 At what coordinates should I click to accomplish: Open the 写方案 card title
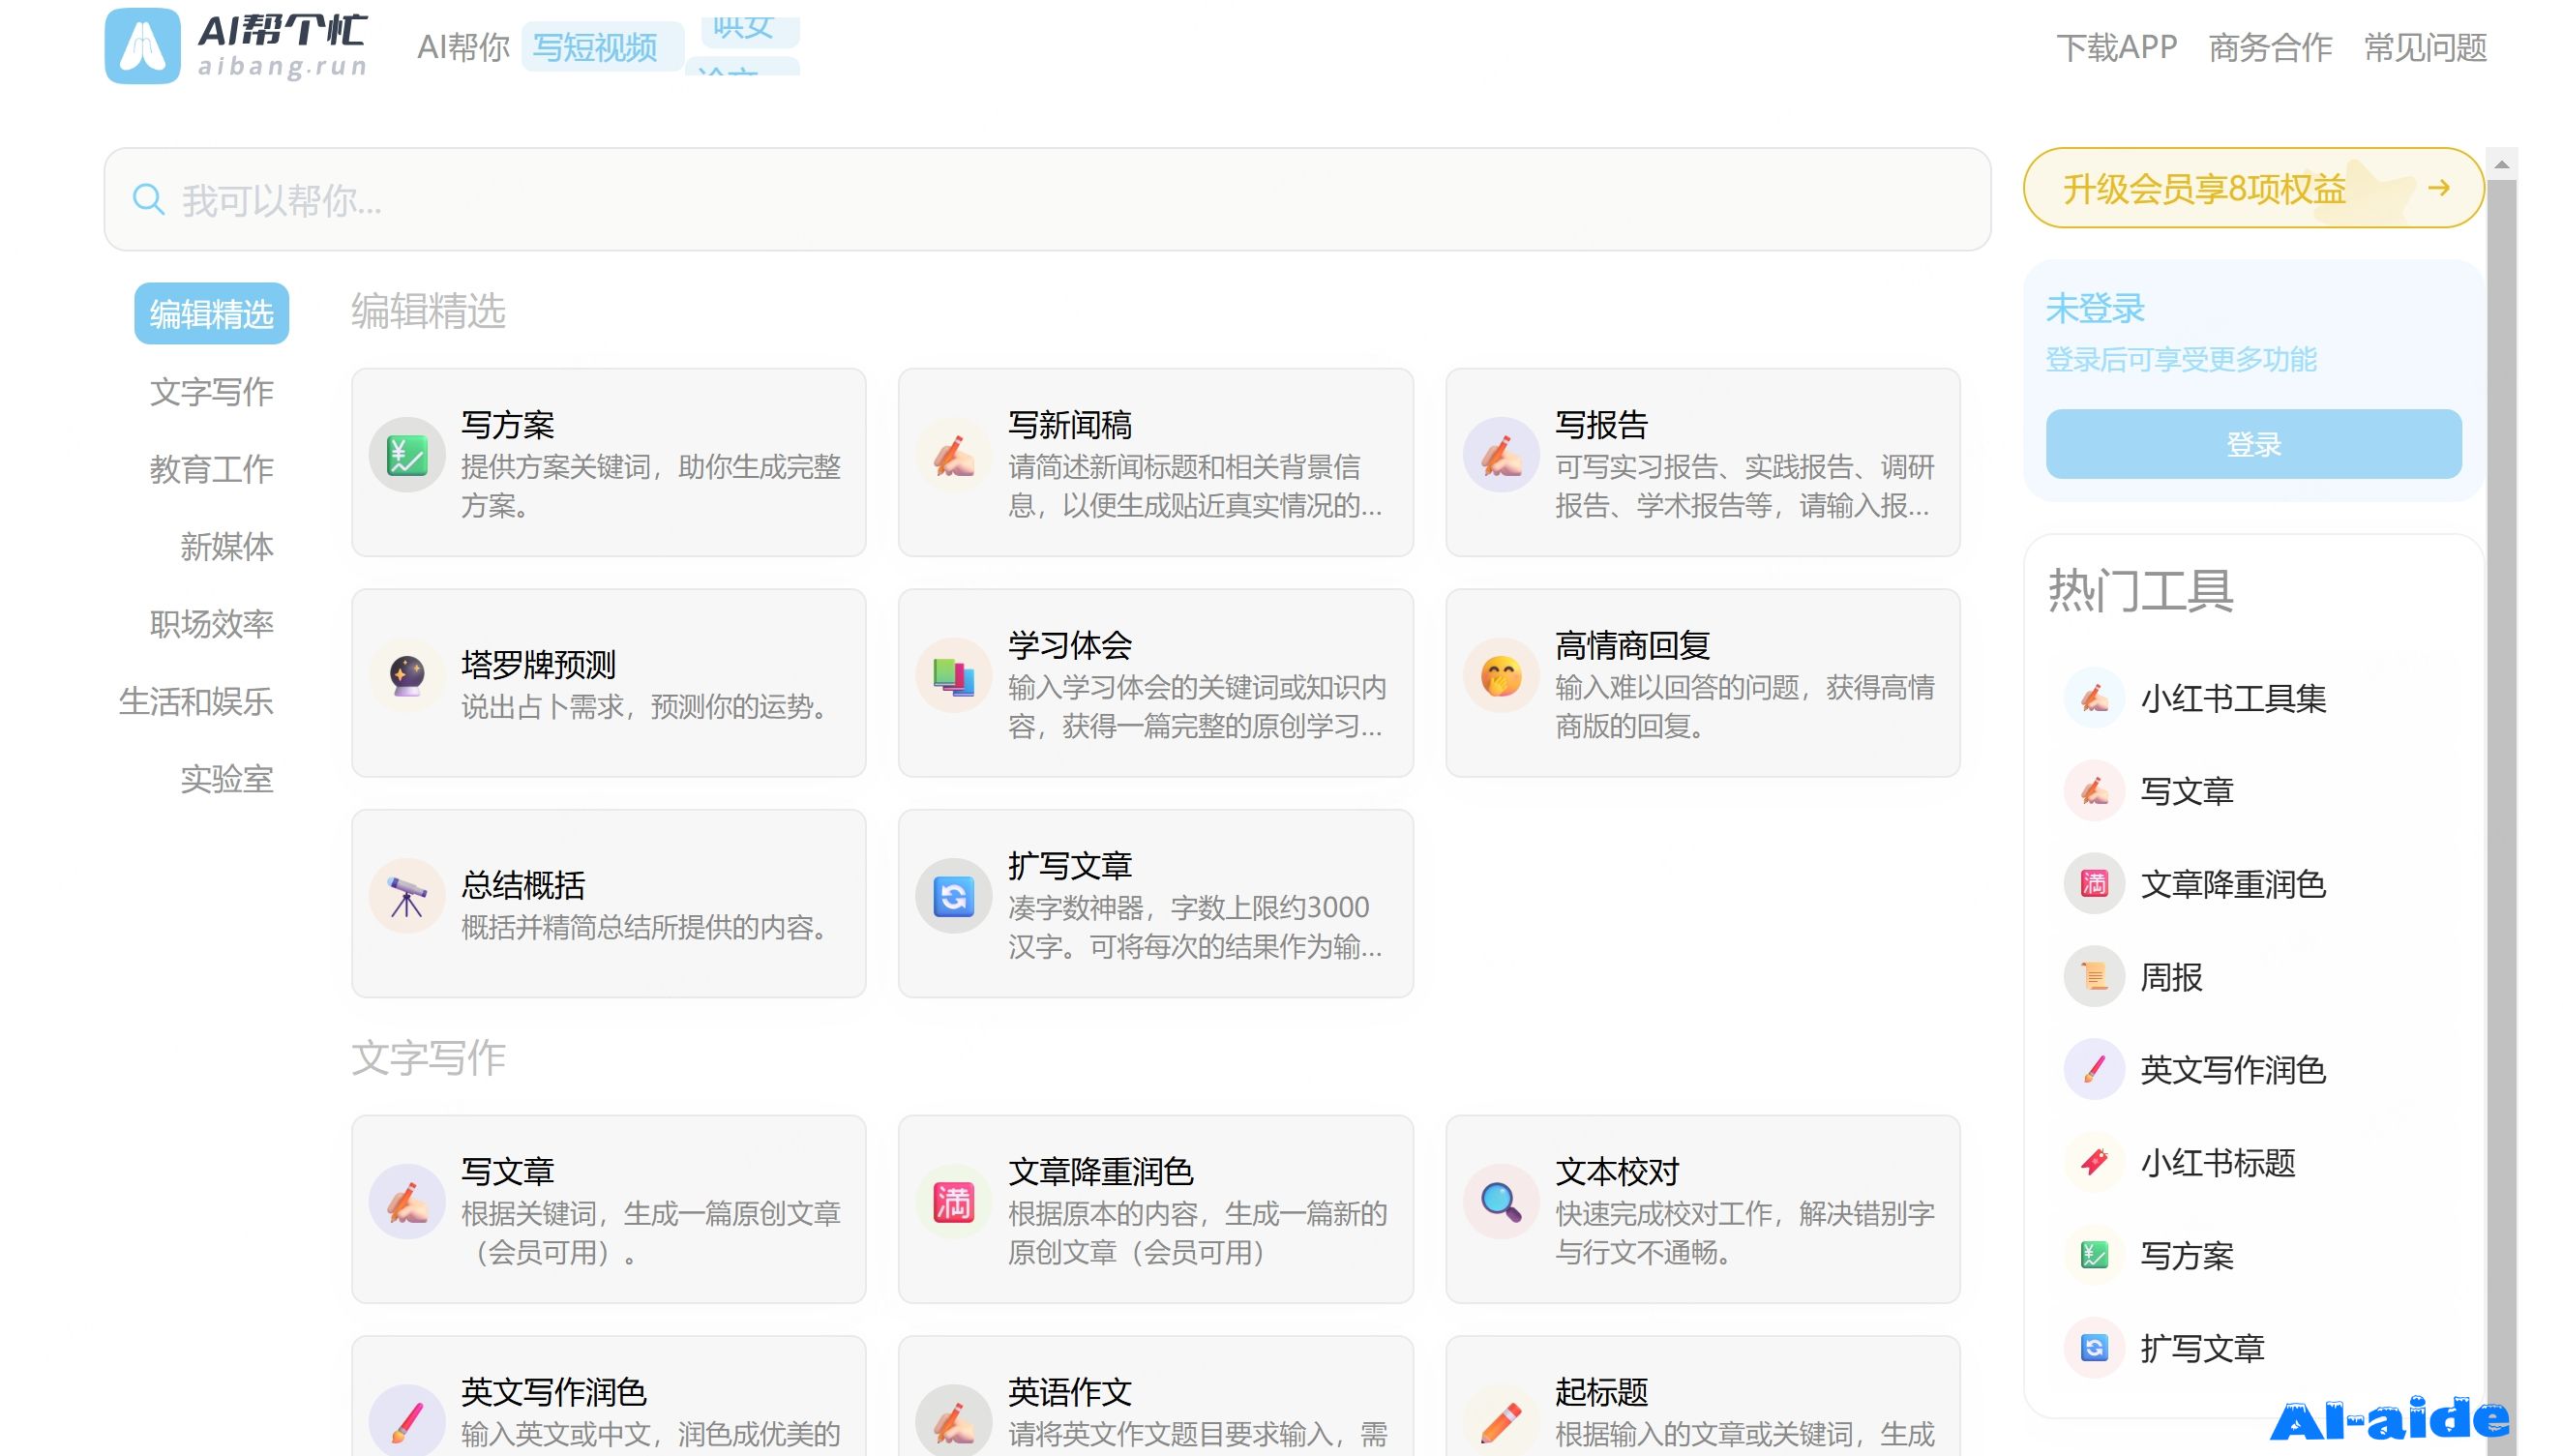(508, 425)
